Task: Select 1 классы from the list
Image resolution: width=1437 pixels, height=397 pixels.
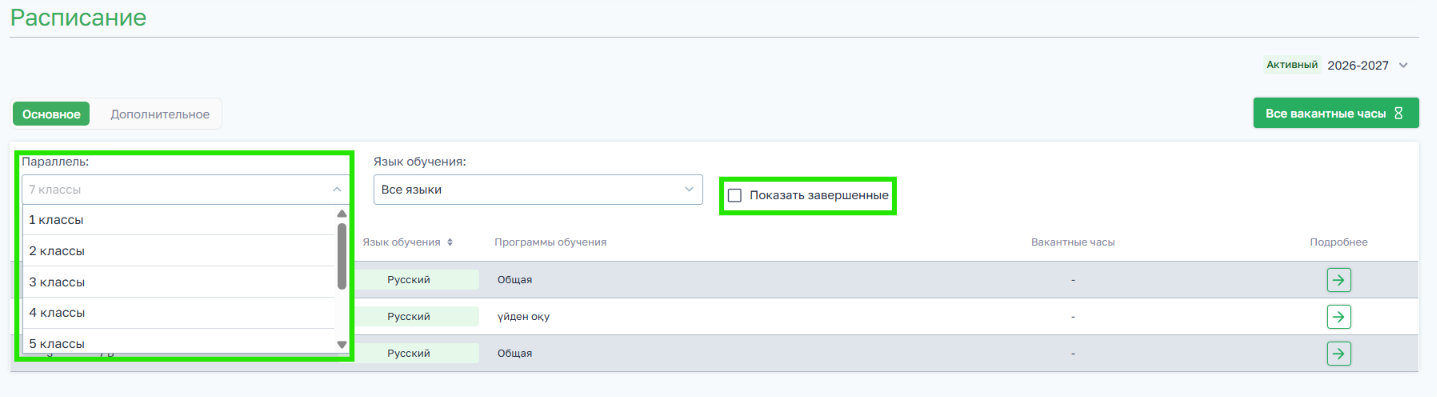Action: 178,220
